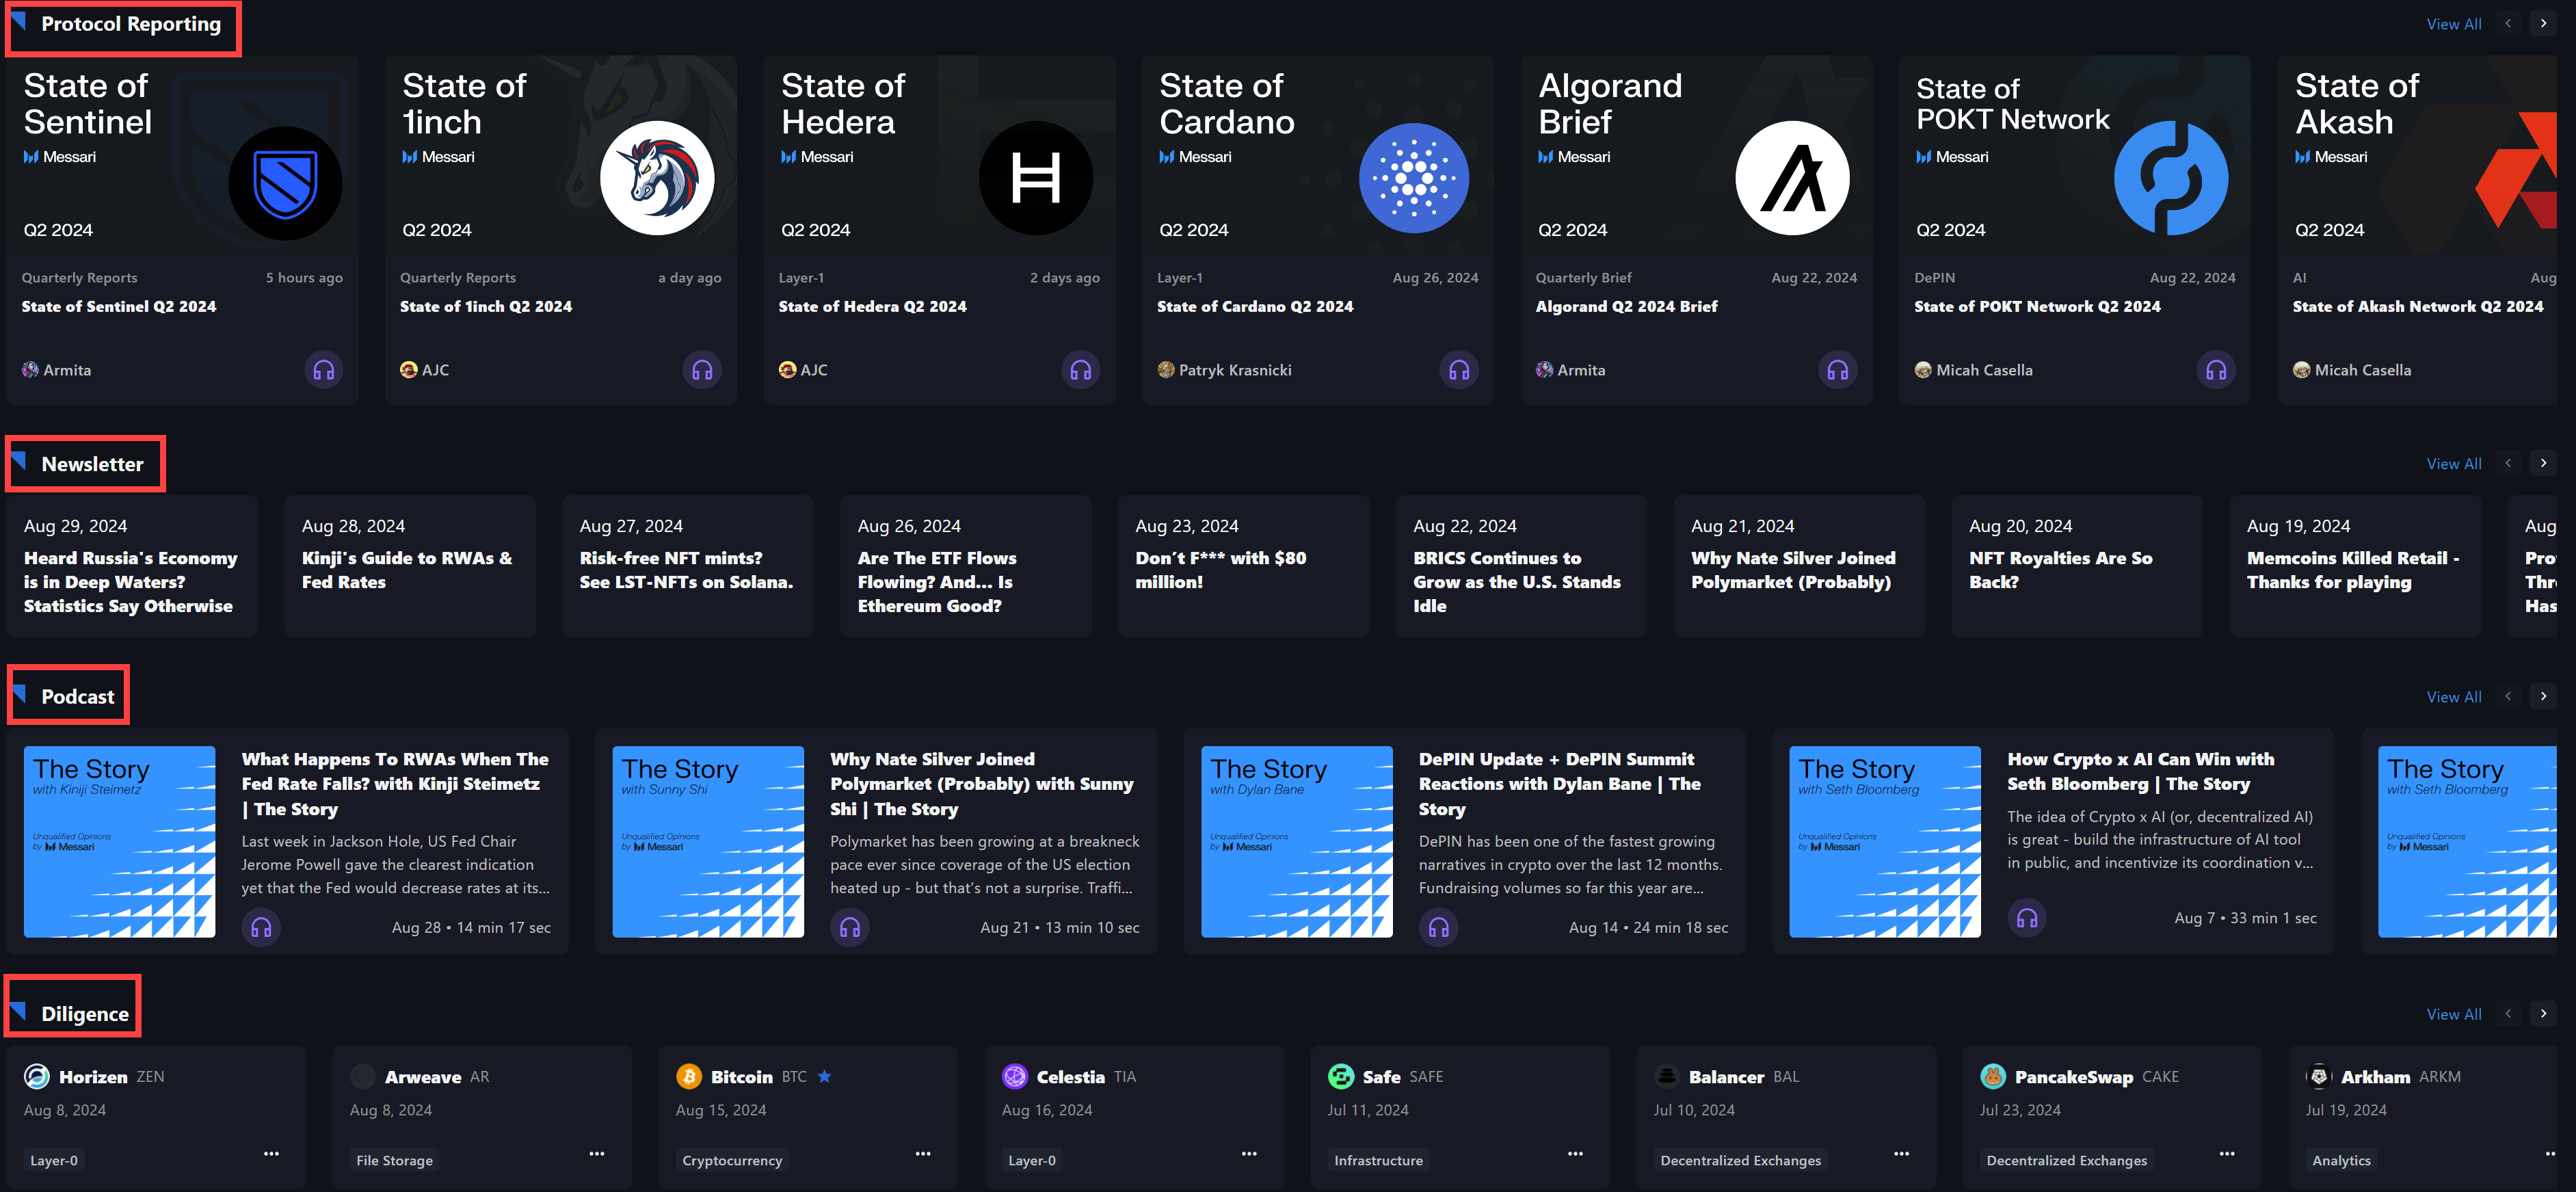Open more options for Arweave card

pos(597,1153)
